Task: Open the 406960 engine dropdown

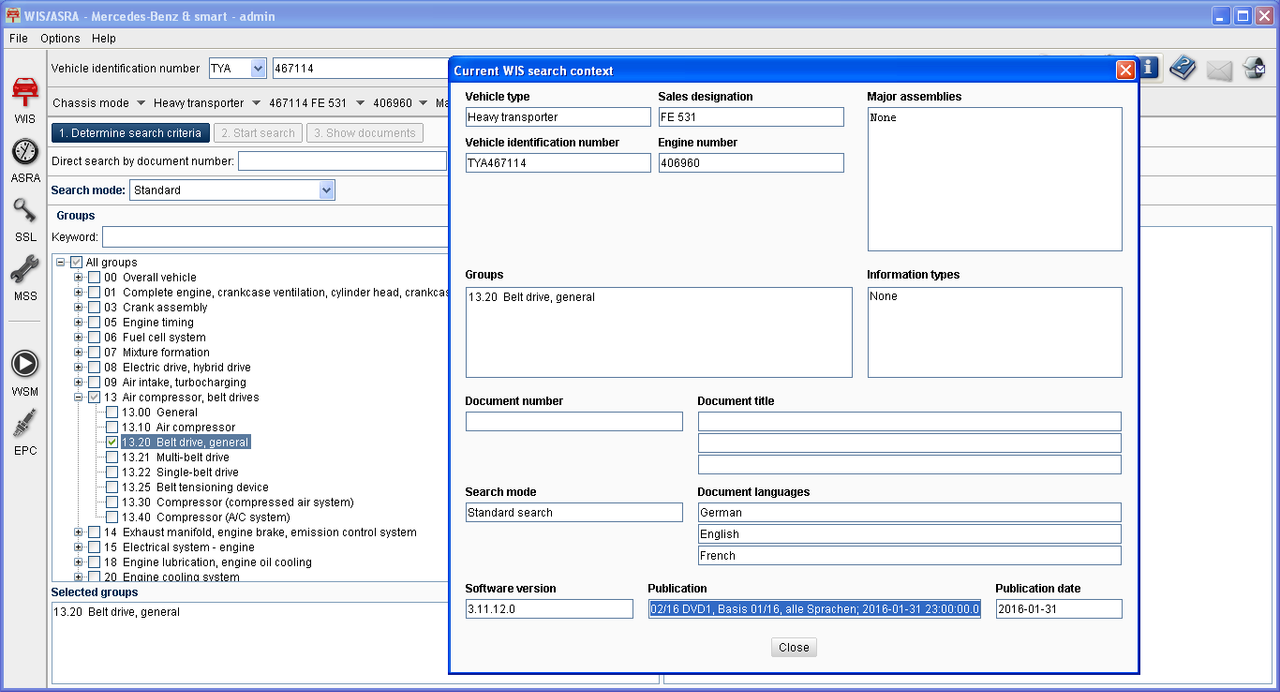Action: (x=425, y=103)
